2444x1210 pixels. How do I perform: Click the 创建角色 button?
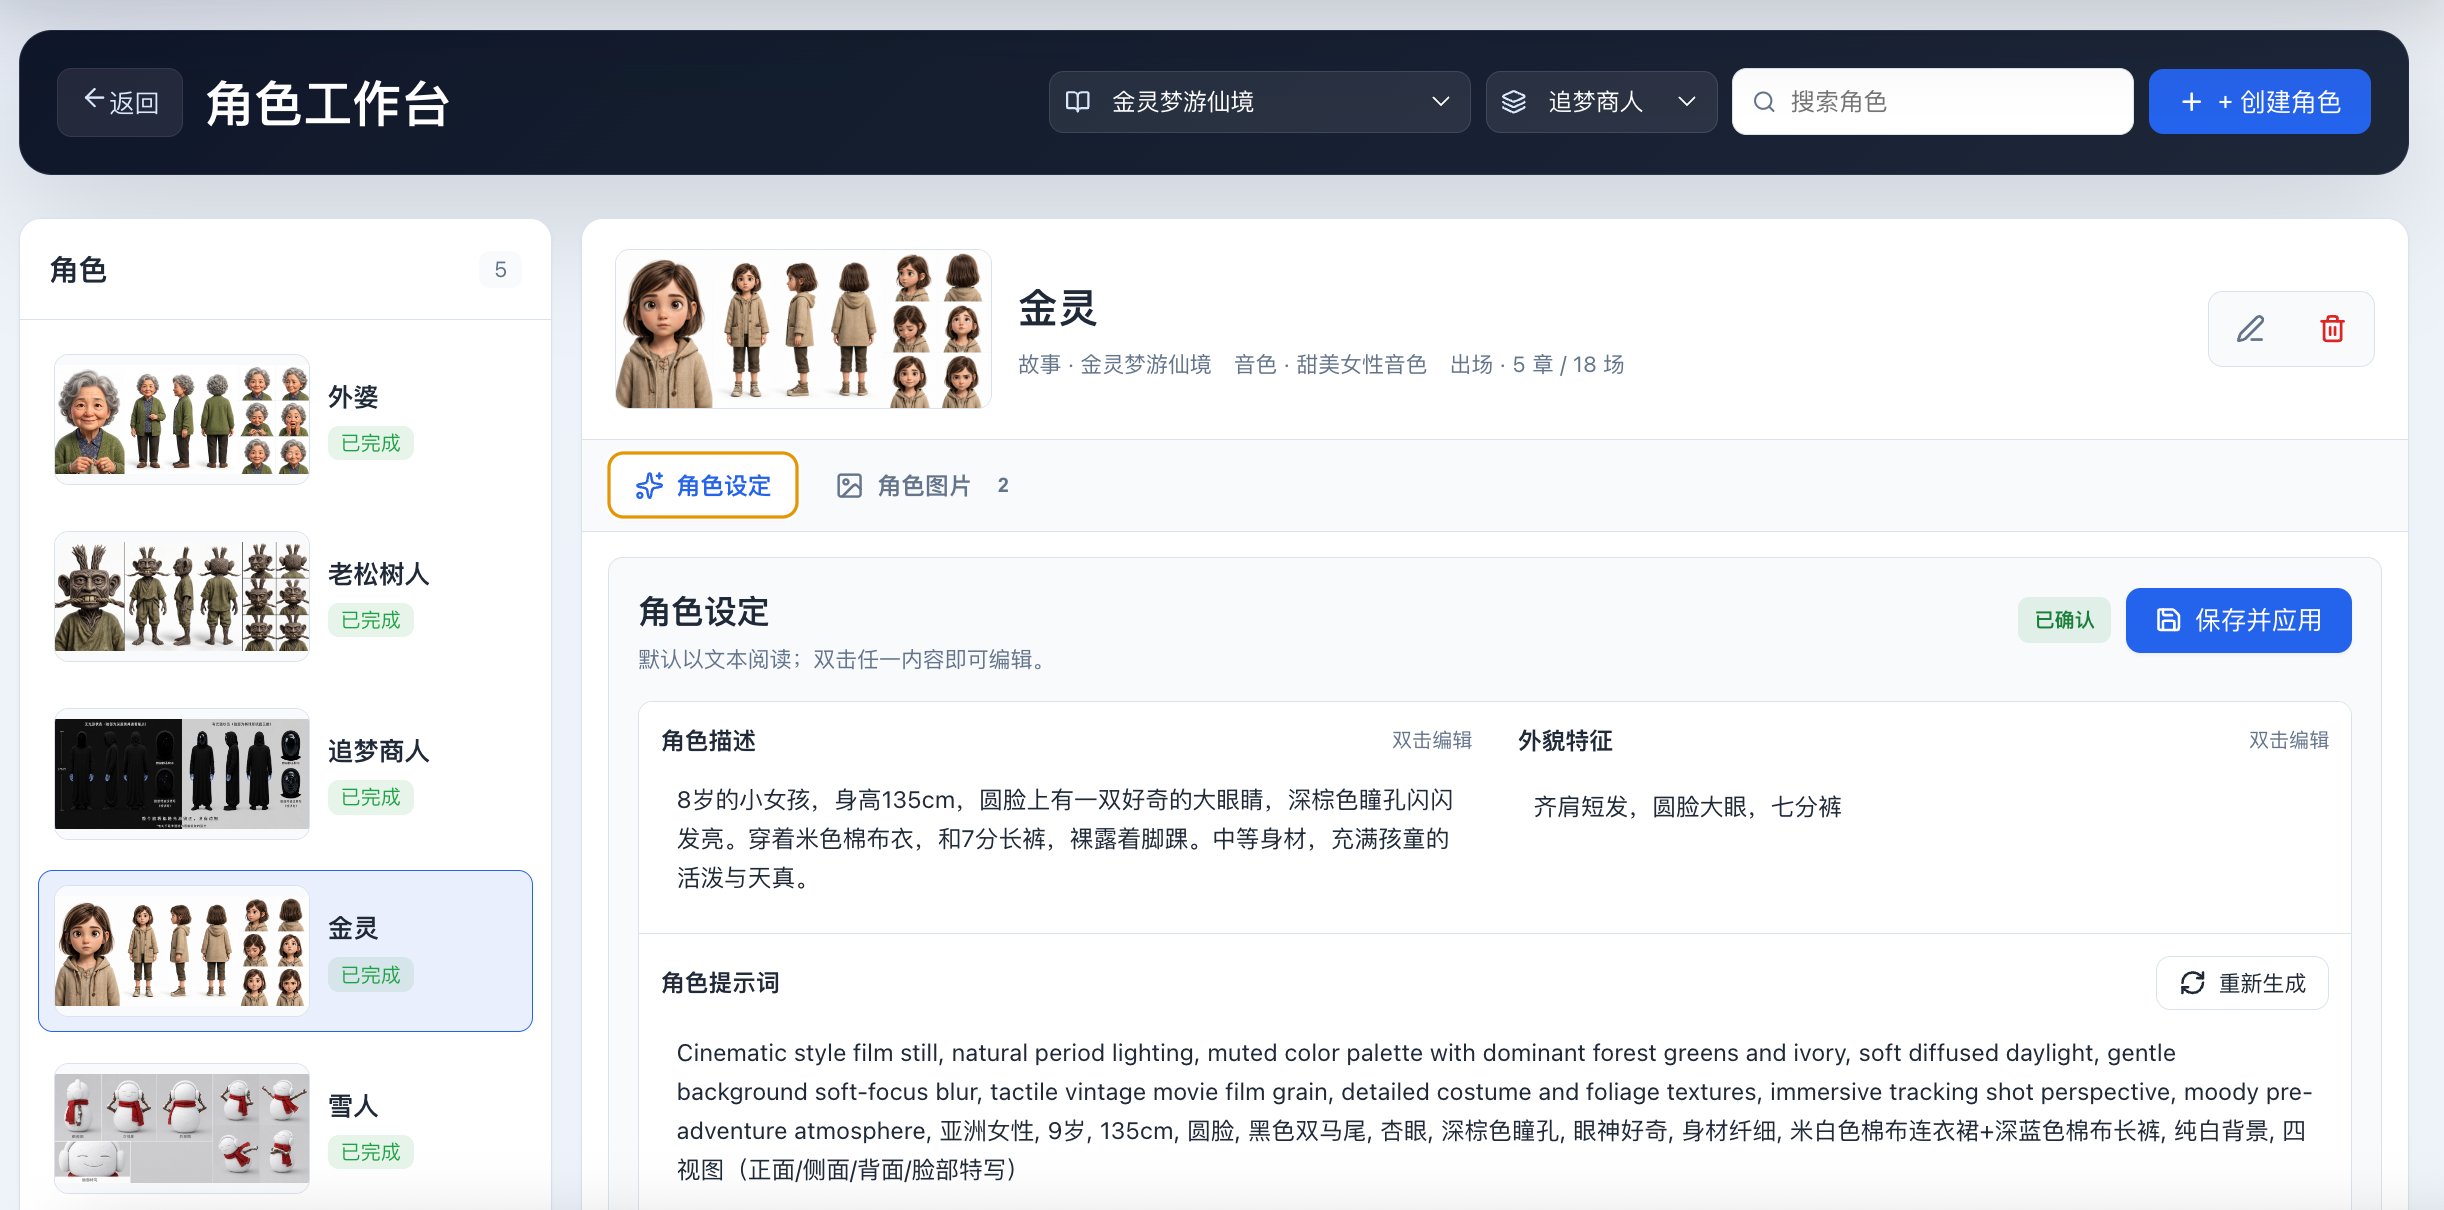2259,102
